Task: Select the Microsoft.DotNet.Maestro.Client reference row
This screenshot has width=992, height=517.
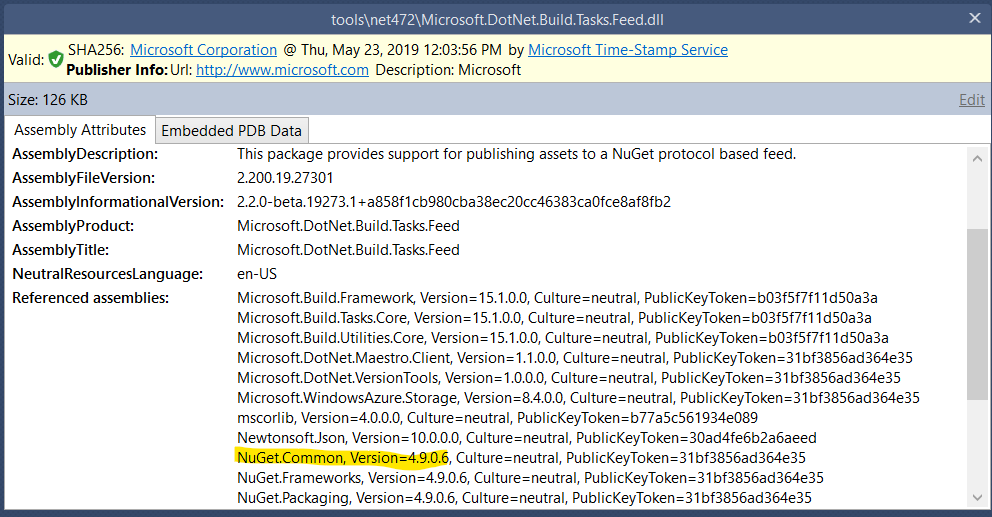Action: pyautogui.click(x=575, y=358)
